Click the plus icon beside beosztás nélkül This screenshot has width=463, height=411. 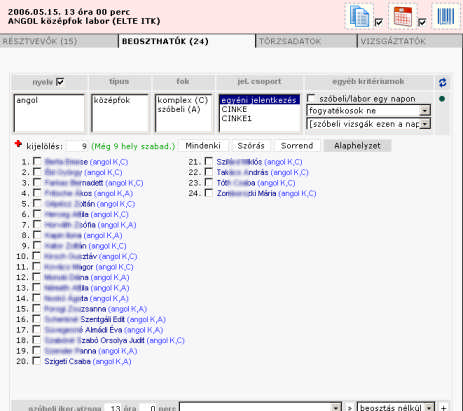pos(443,408)
